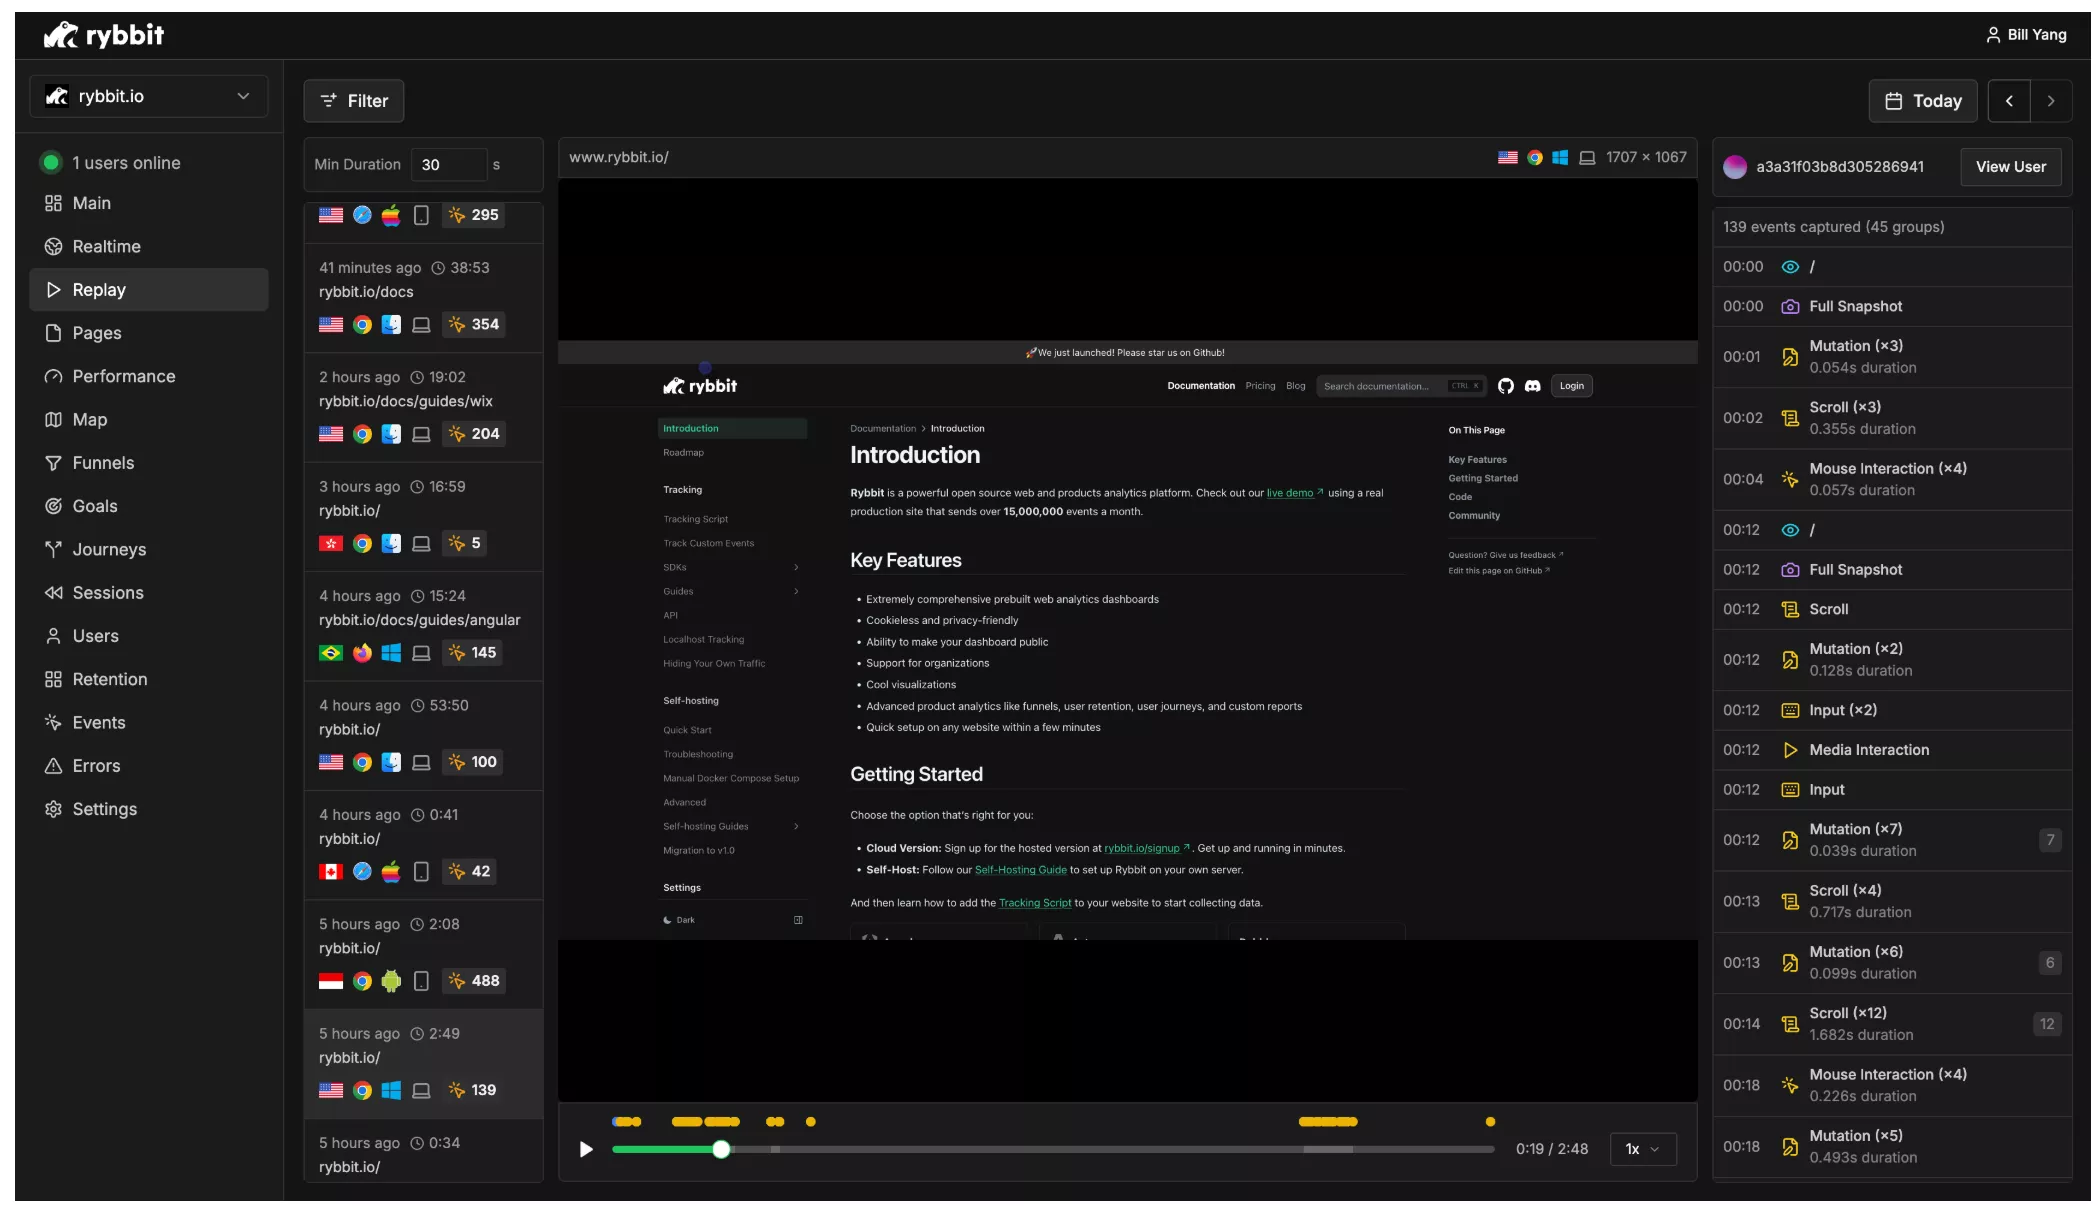Open the 2 hours ago wix guide session
This screenshot has height=1206, width=2098.
423,407
